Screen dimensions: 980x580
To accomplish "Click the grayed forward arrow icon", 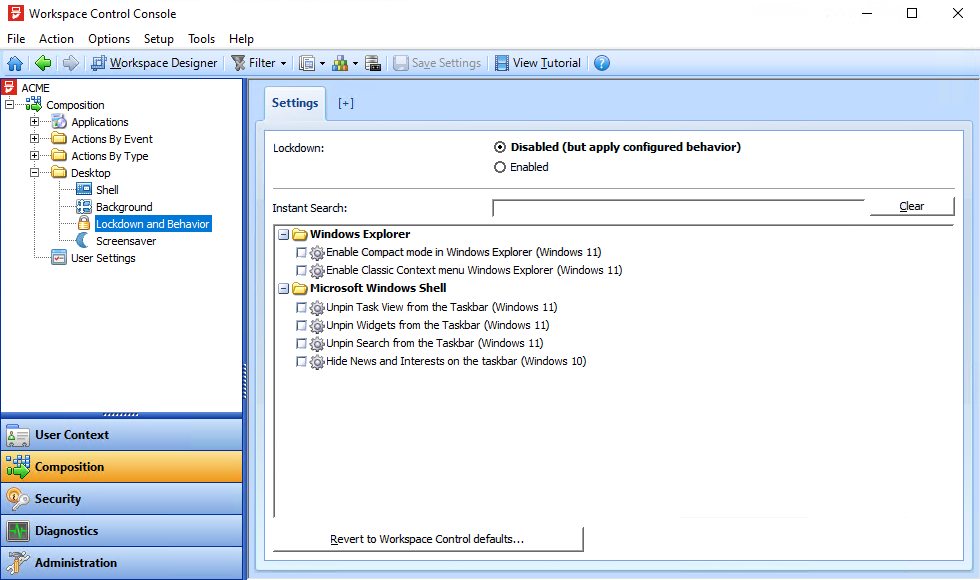I will (71, 63).
